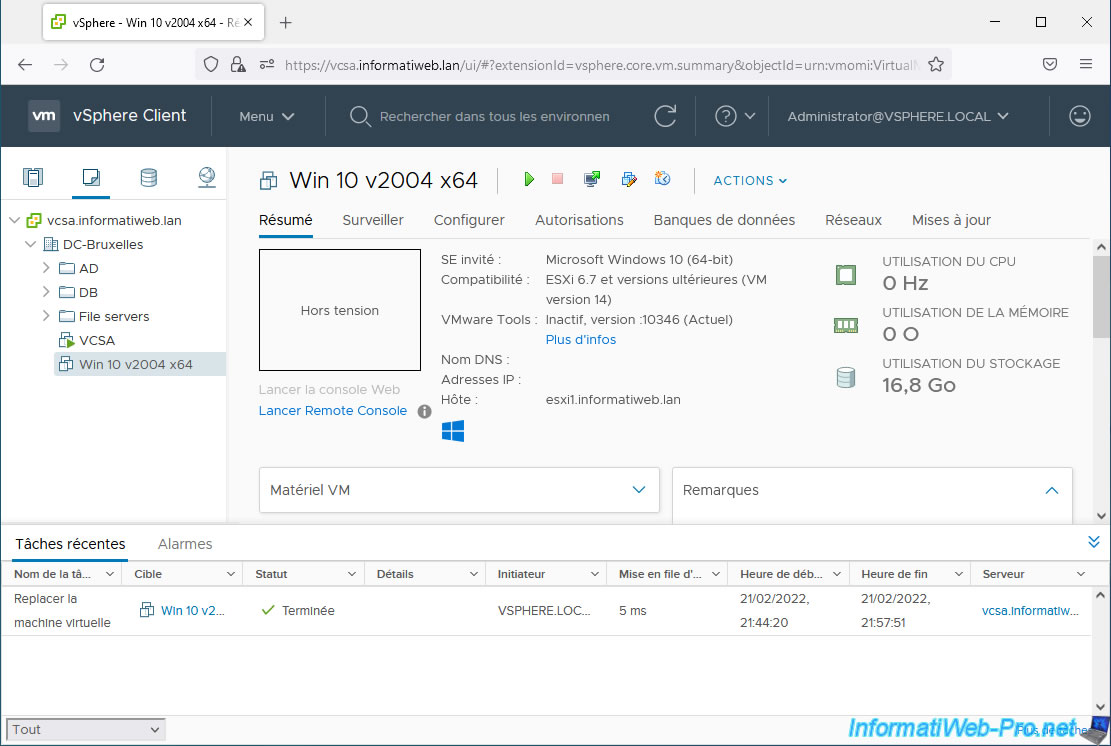
Task: Collapse the DC-Bruxelles datacenter node
Action: pyautogui.click(x=30, y=244)
